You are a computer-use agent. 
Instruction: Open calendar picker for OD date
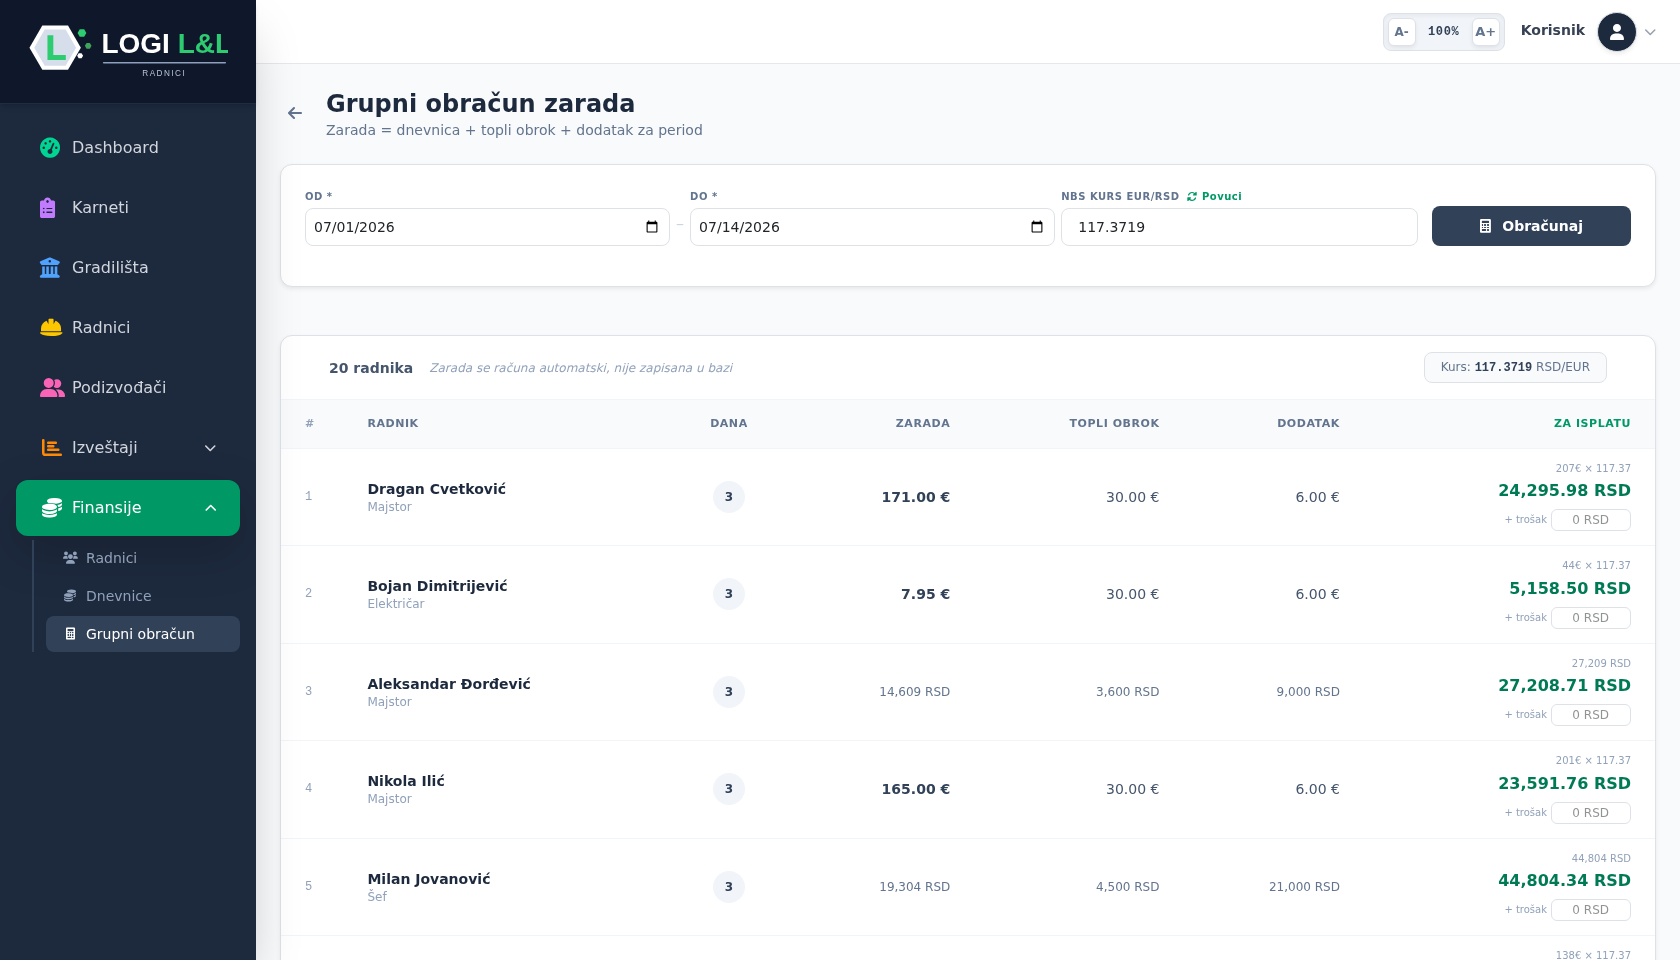652,227
